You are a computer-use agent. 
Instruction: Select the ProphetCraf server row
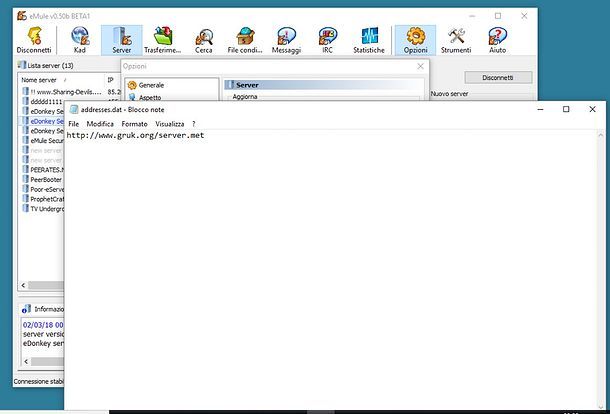pos(43,199)
